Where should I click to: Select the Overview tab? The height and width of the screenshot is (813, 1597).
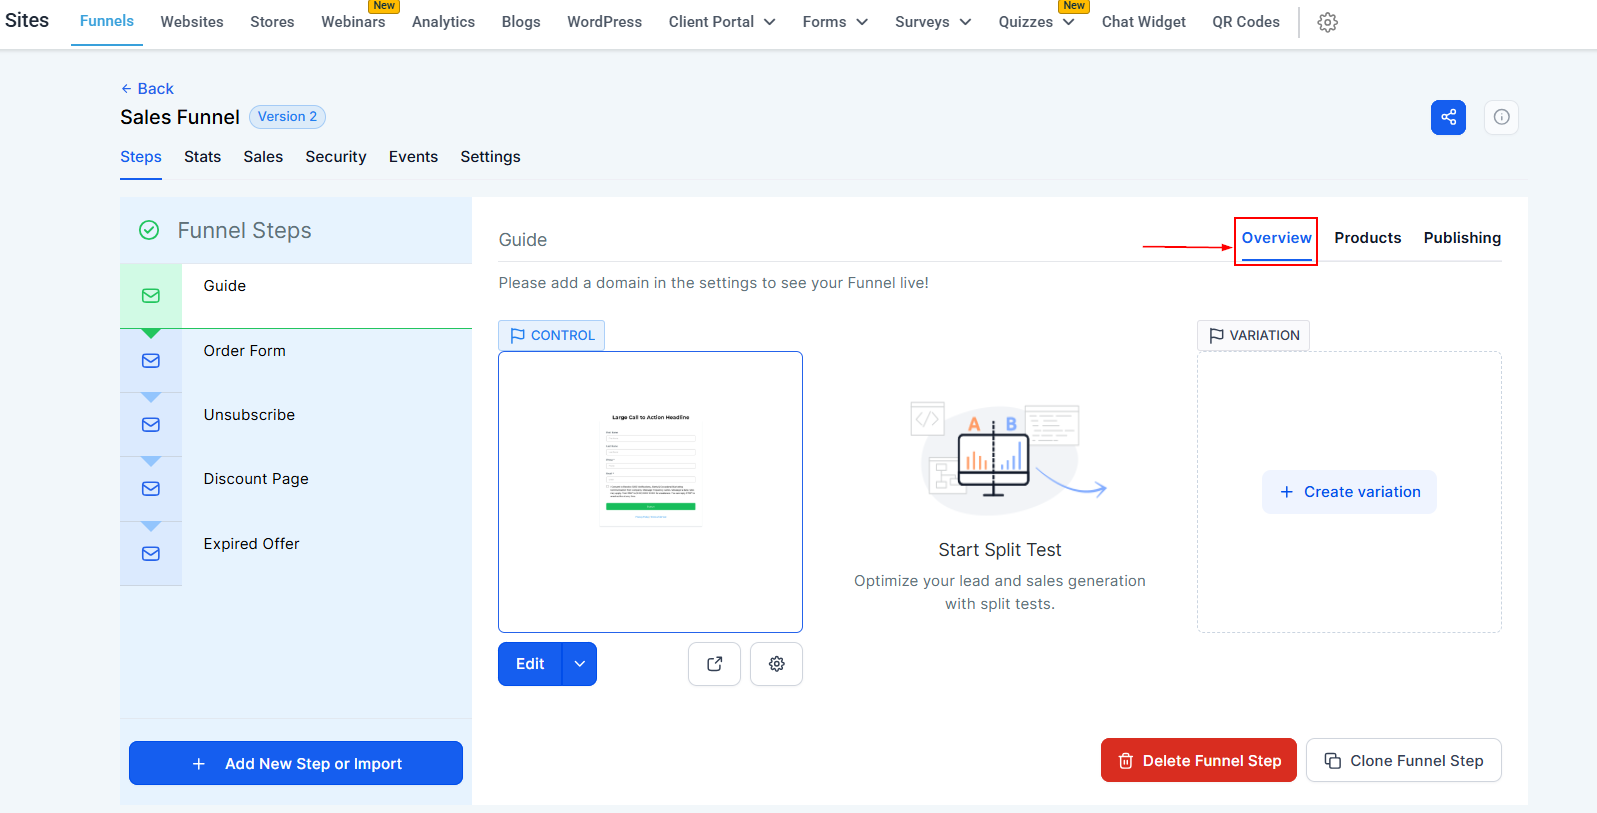(1276, 238)
